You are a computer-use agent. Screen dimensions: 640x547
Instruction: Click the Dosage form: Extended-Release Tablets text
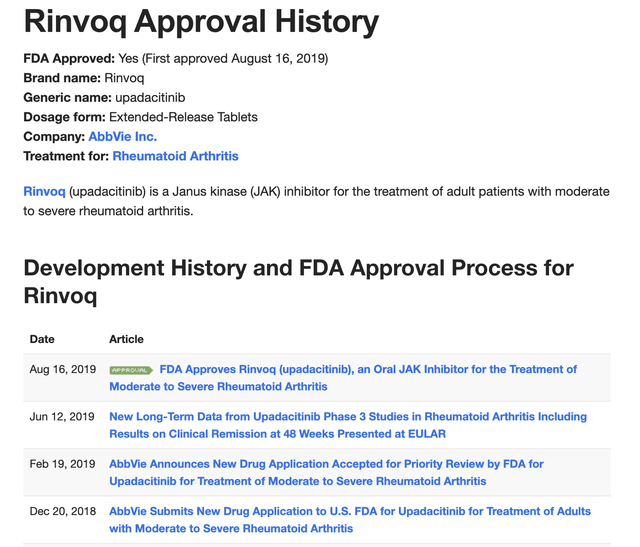click(x=140, y=117)
